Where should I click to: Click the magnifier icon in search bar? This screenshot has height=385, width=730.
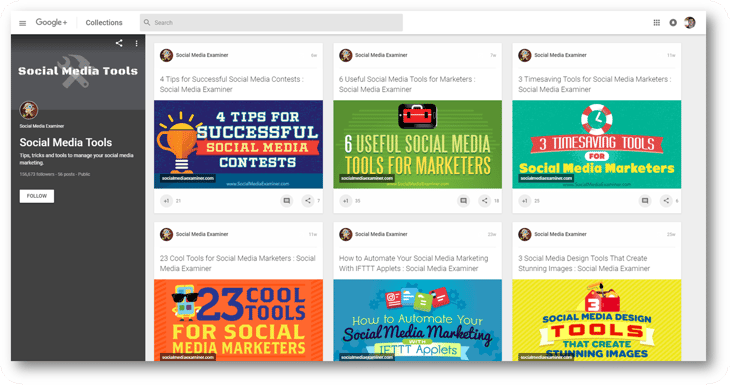(147, 22)
